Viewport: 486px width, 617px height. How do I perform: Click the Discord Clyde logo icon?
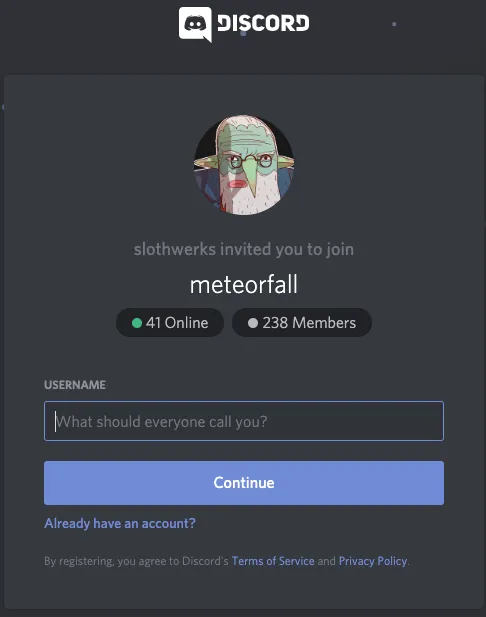[195, 24]
